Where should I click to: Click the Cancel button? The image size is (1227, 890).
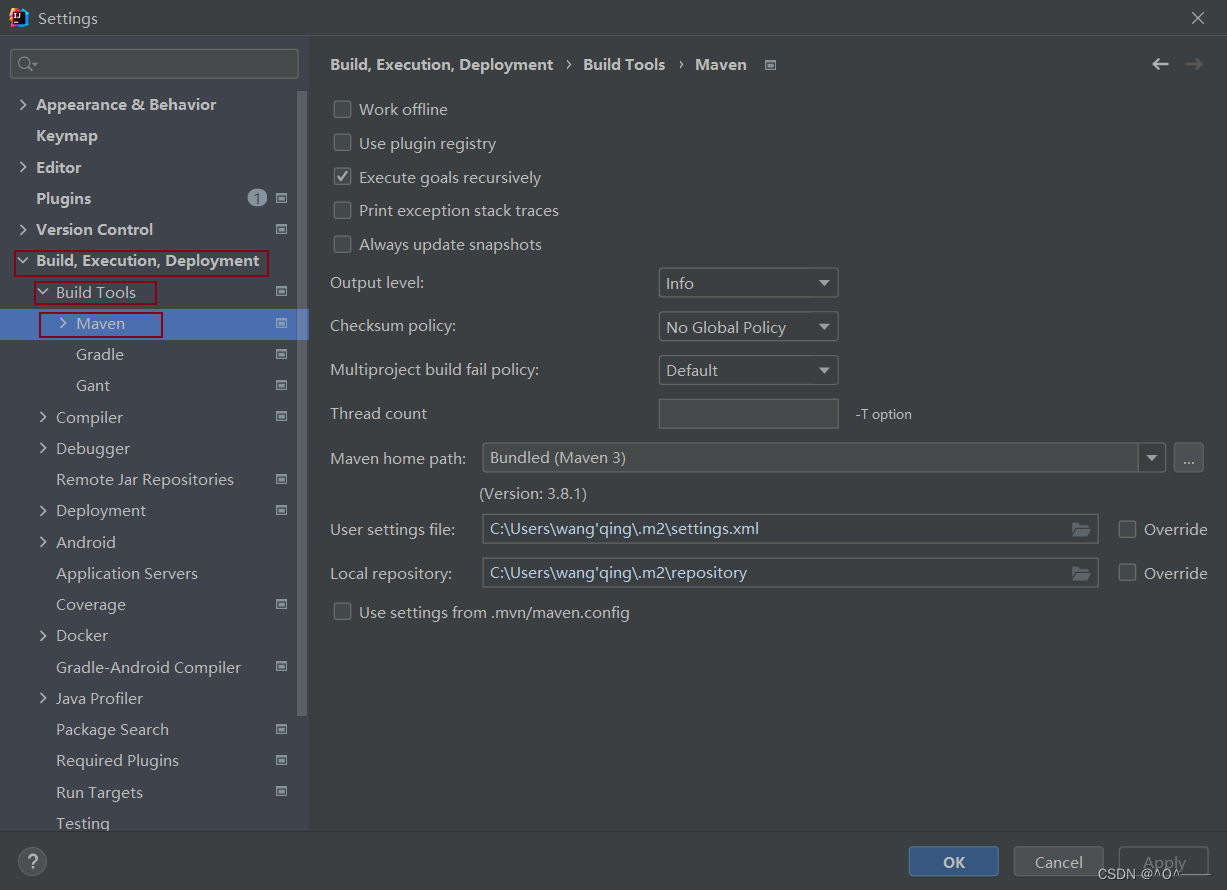[x=1058, y=862]
